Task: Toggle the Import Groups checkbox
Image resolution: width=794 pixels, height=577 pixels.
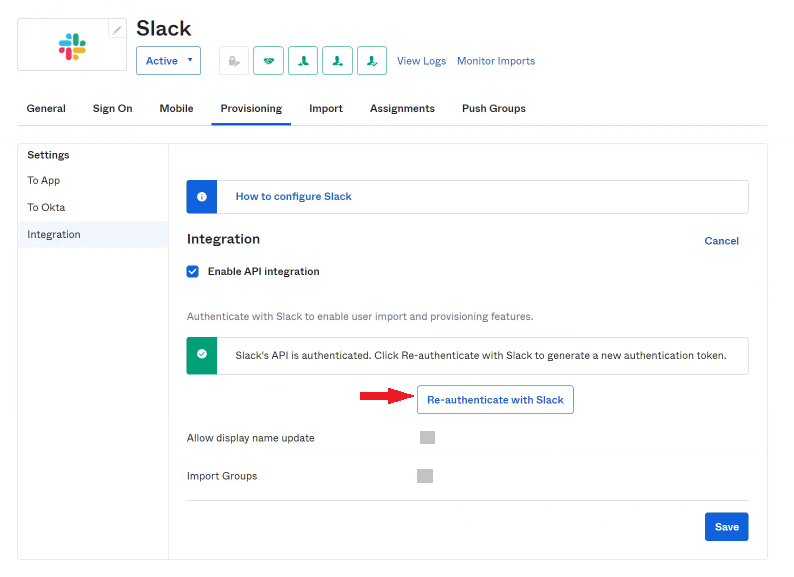Action: point(425,476)
